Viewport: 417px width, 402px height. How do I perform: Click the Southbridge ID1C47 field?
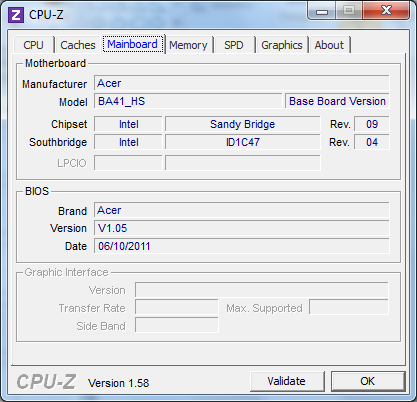(x=243, y=142)
